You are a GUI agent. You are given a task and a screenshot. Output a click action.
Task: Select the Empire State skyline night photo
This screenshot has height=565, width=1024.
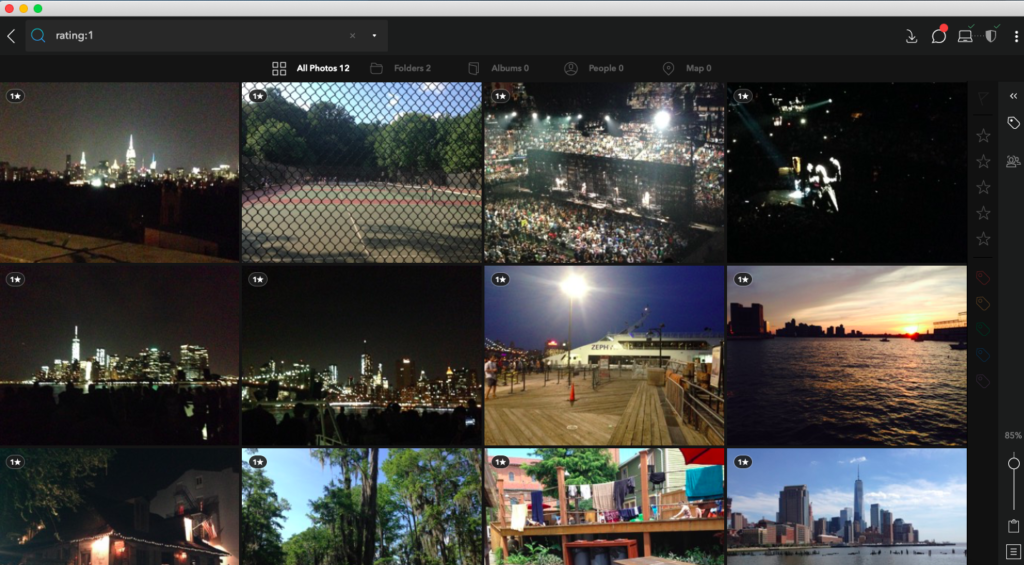click(x=120, y=172)
